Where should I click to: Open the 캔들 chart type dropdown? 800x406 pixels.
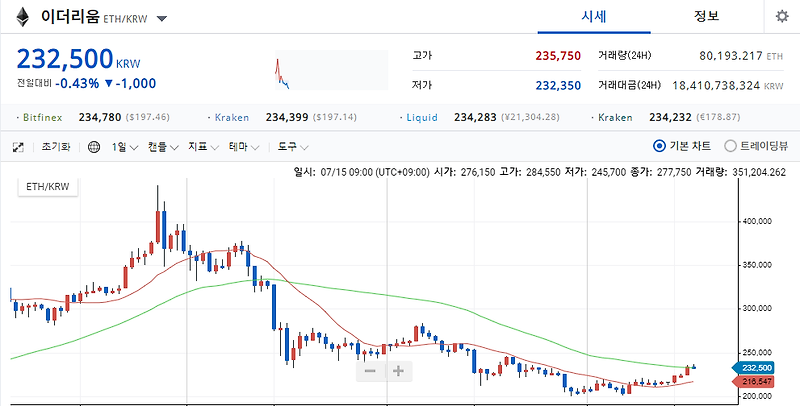[163, 147]
